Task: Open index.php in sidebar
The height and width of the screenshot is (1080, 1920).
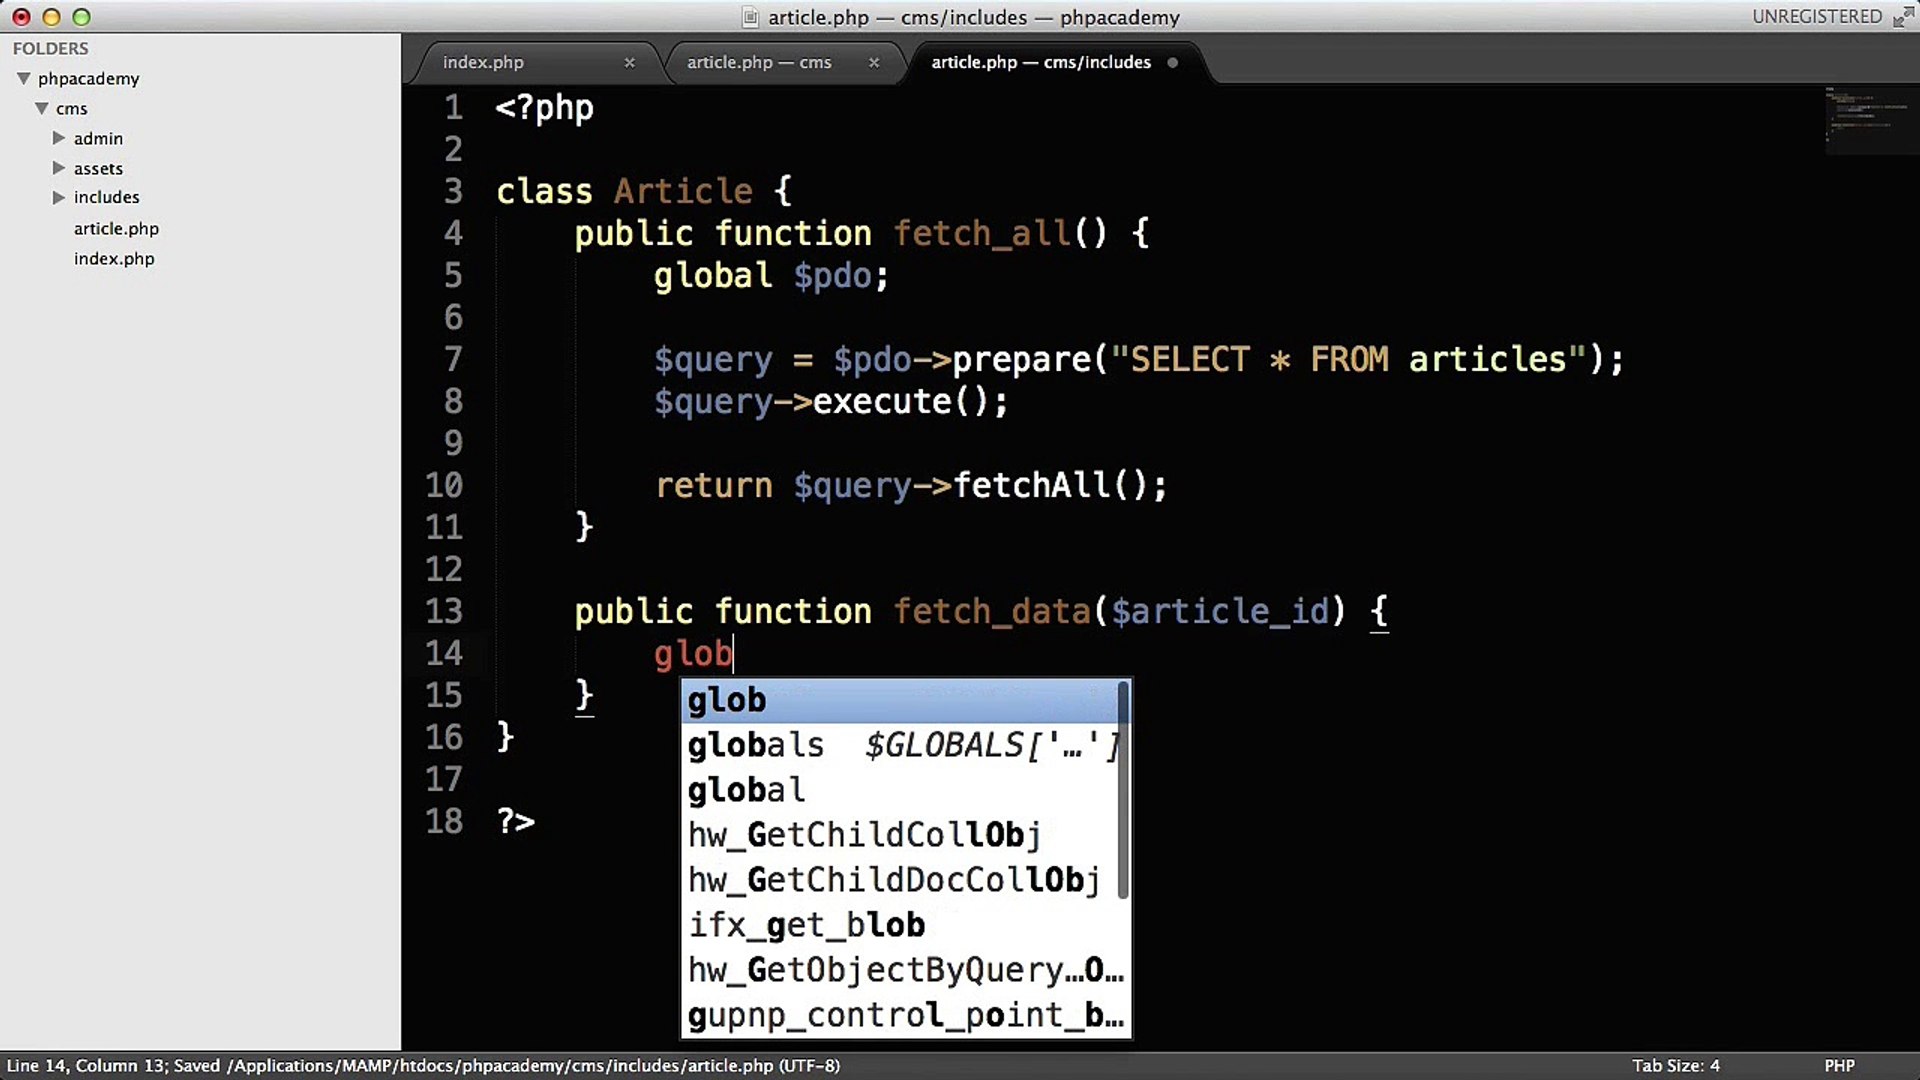Action: [x=114, y=258]
